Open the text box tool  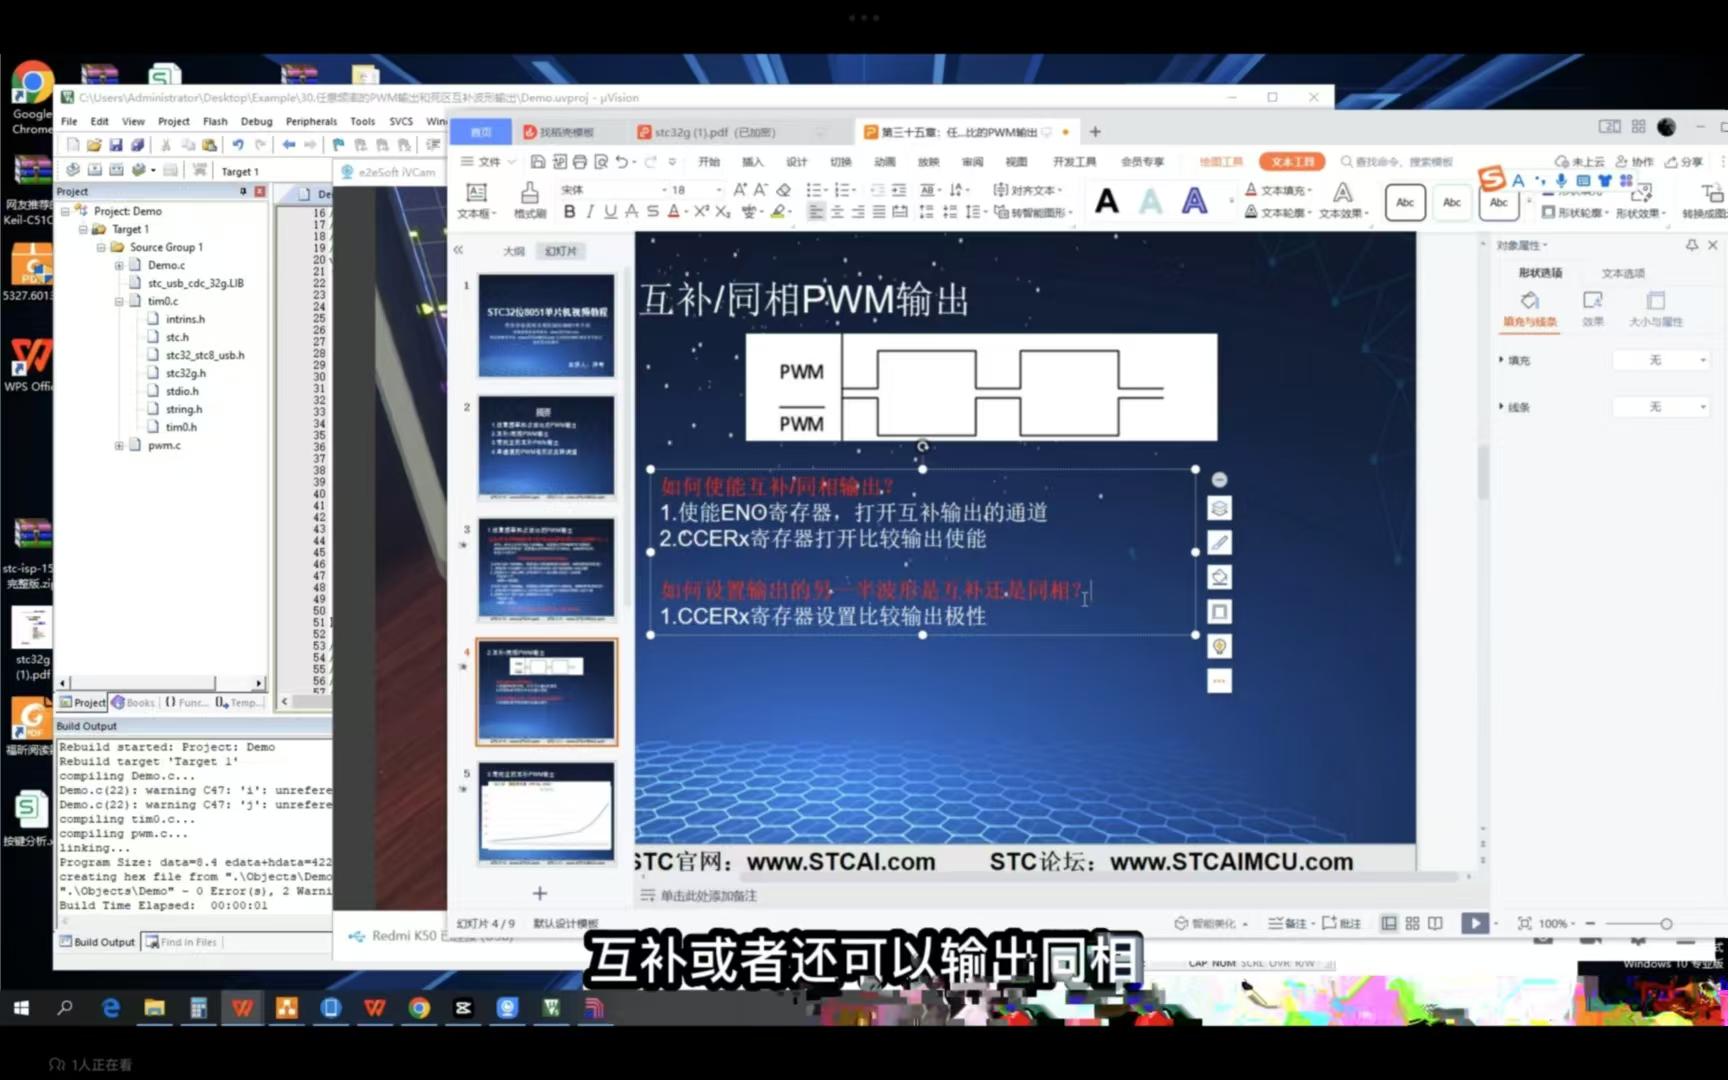pos(476,199)
